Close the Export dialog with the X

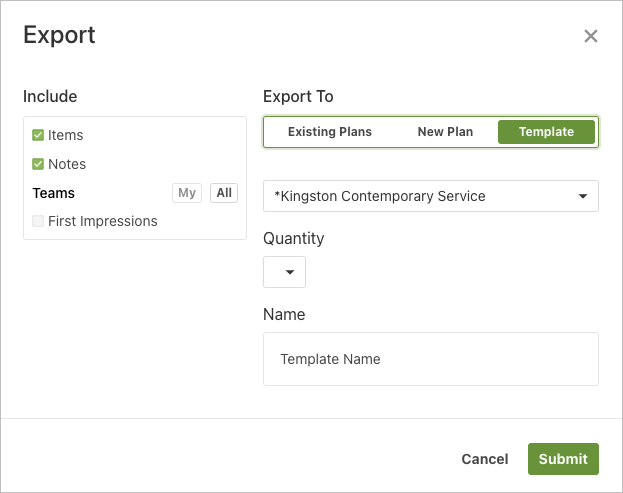591,36
